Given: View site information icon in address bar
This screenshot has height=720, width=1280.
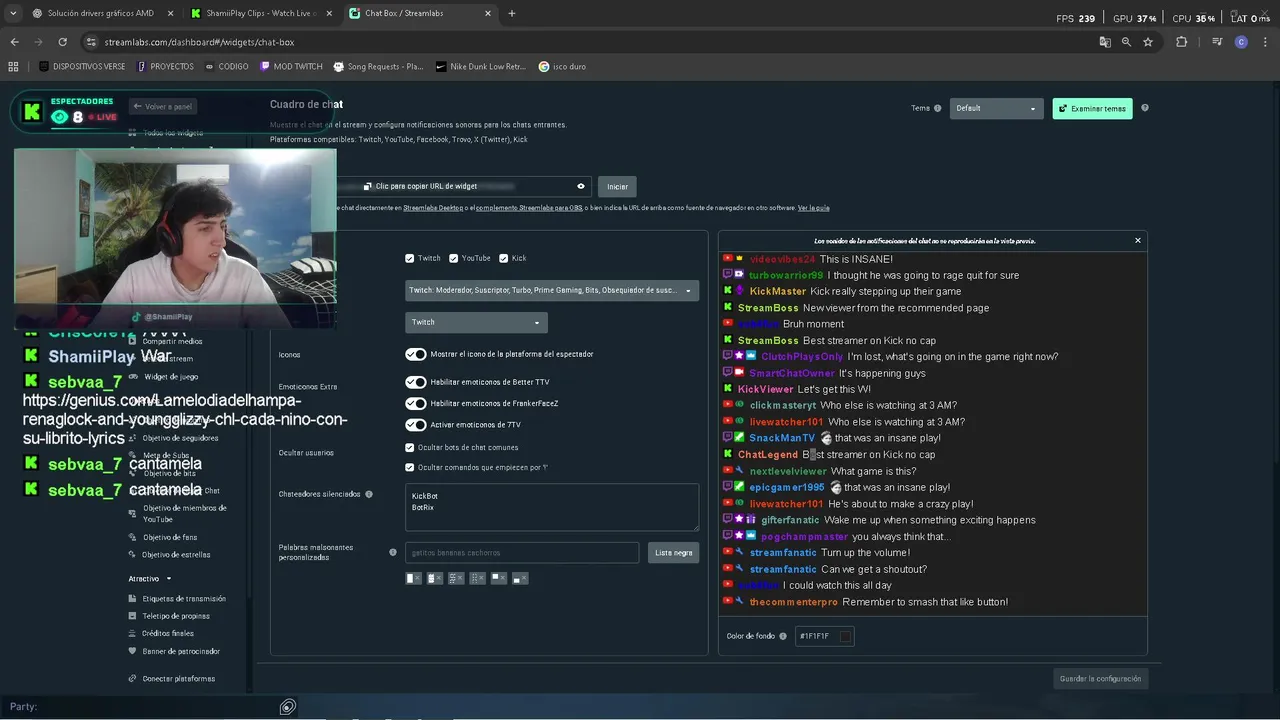Looking at the screenshot, I should click(91, 42).
